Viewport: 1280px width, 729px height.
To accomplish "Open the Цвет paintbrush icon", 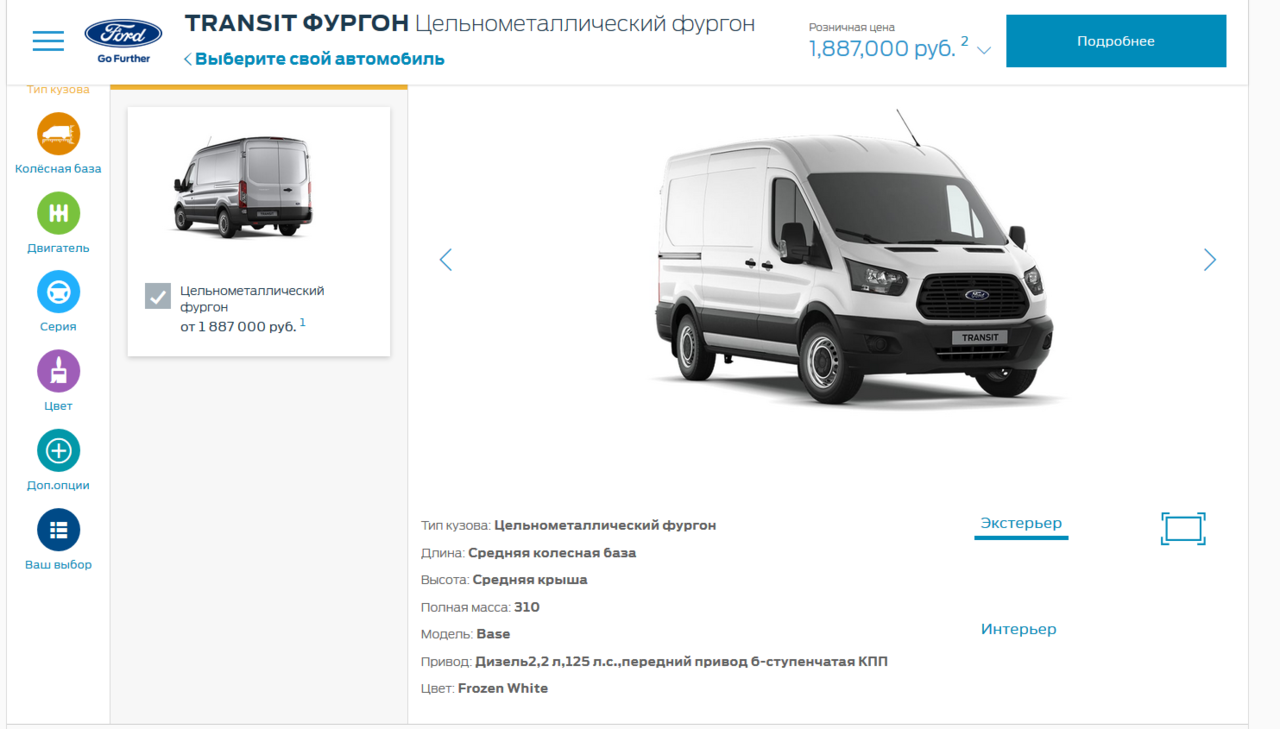I will click(x=58, y=371).
